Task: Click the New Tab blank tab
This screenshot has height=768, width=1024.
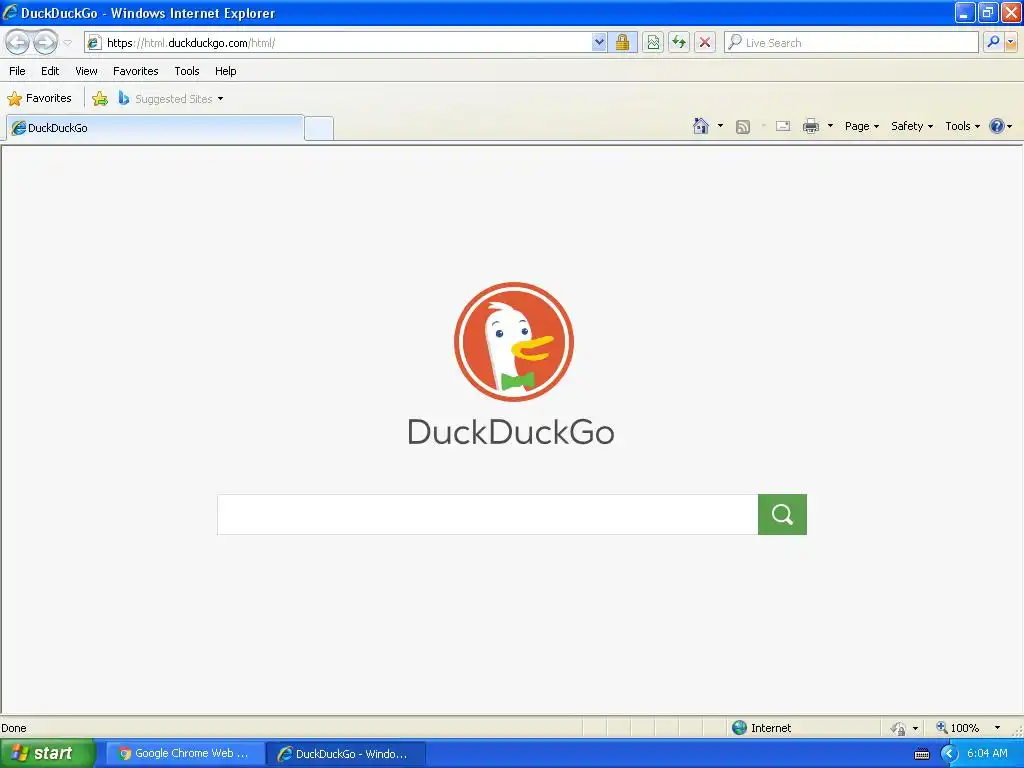Action: tap(319, 128)
